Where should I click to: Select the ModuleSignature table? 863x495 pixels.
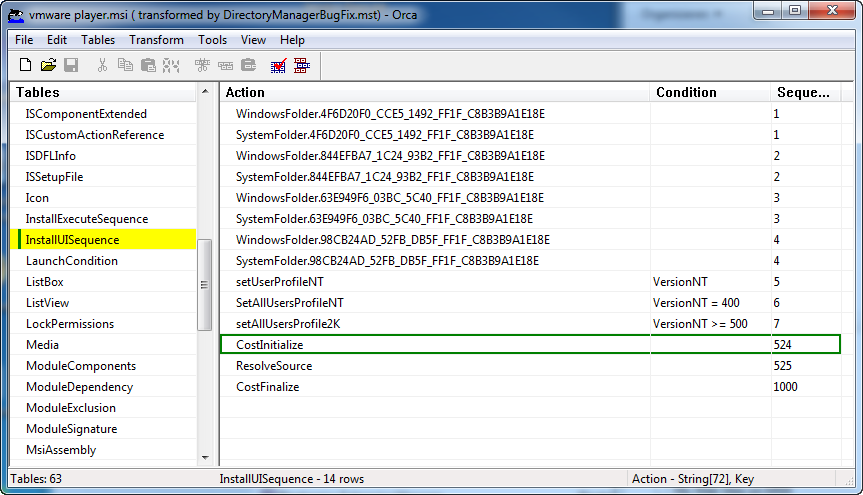point(72,429)
